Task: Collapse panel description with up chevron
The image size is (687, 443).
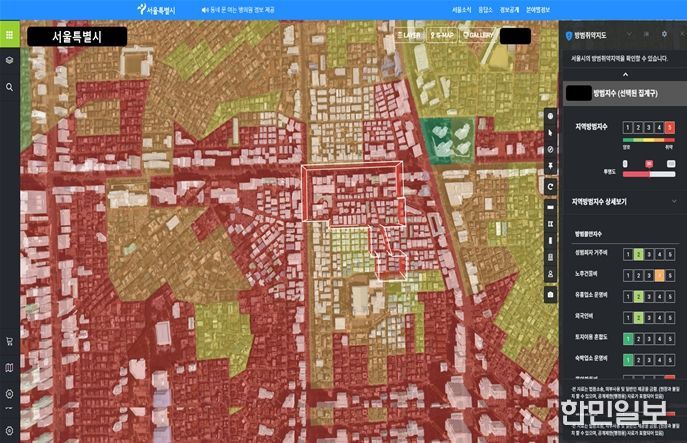Action: pos(625,74)
